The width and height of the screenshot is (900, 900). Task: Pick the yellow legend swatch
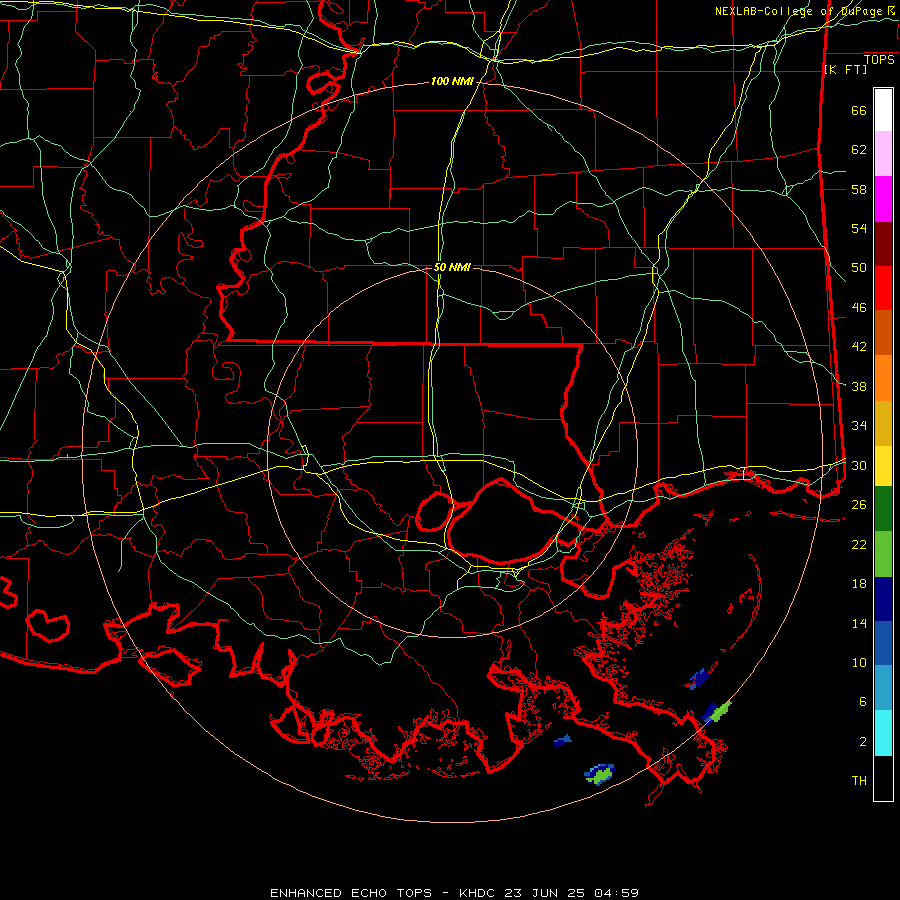point(883,466)
